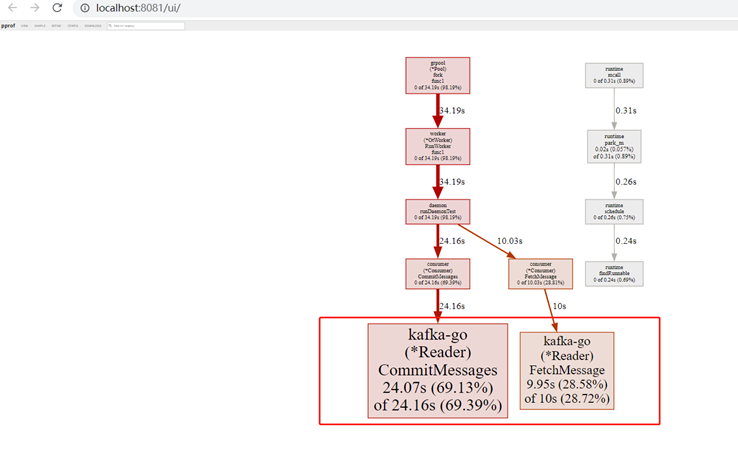Click the 0.24s edge label
The image size is (738, 463).
[x=626, y=241]
